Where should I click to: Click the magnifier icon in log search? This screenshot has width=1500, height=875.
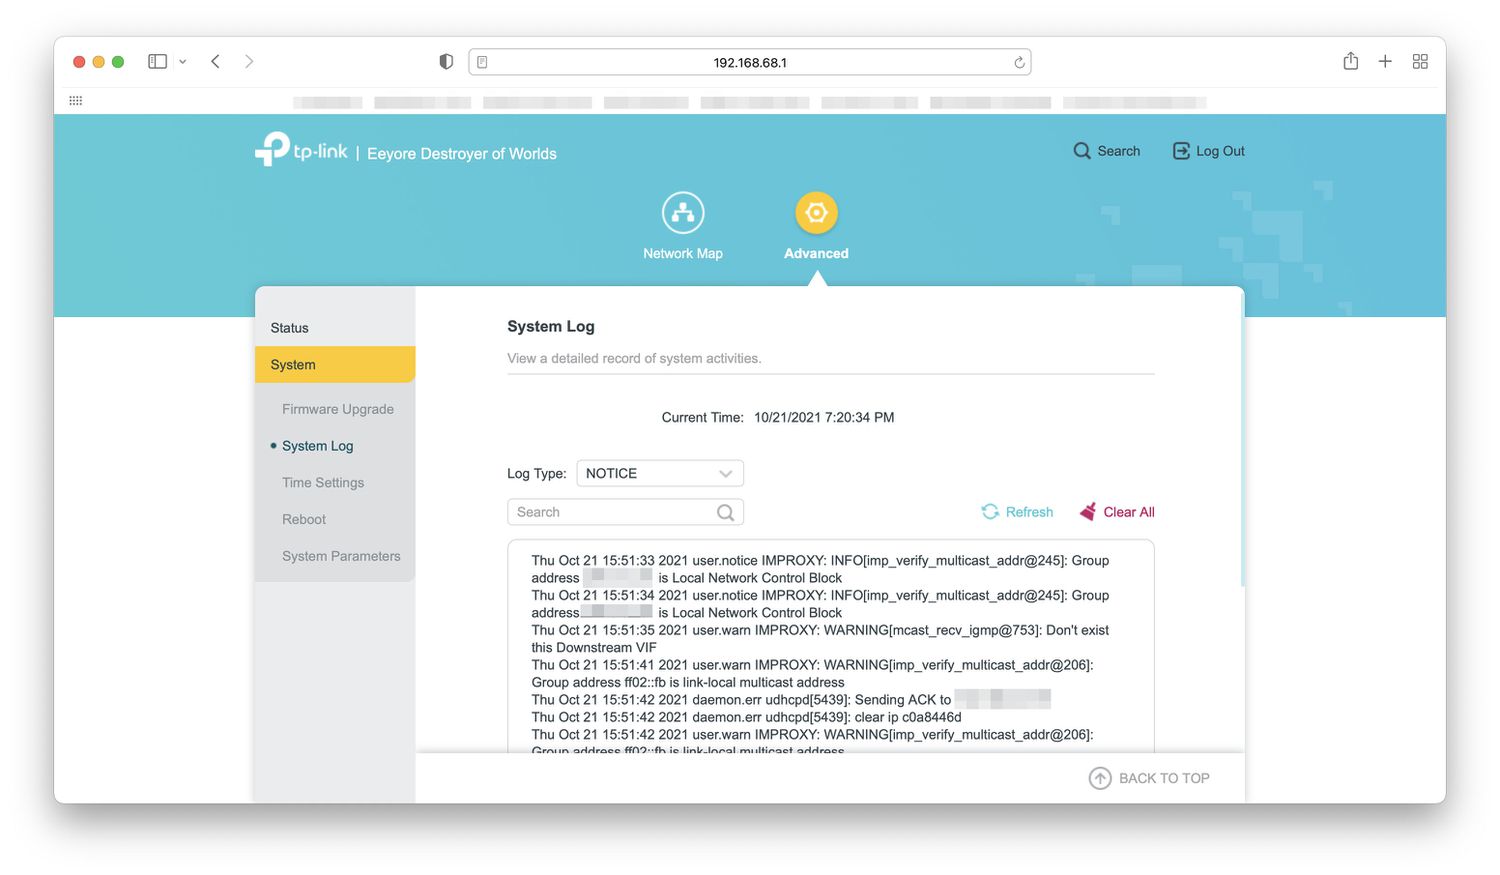tap(725, 513)
